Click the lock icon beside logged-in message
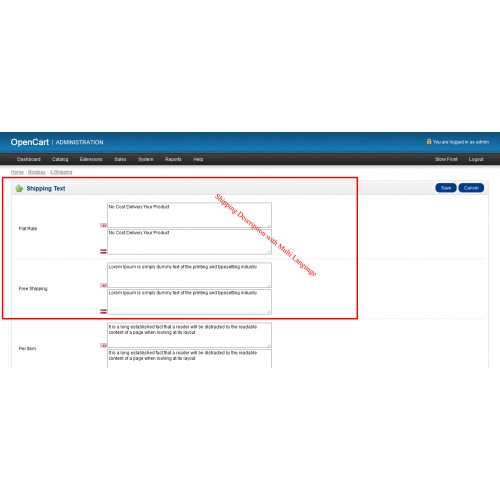500x500 pixels. 429,142
